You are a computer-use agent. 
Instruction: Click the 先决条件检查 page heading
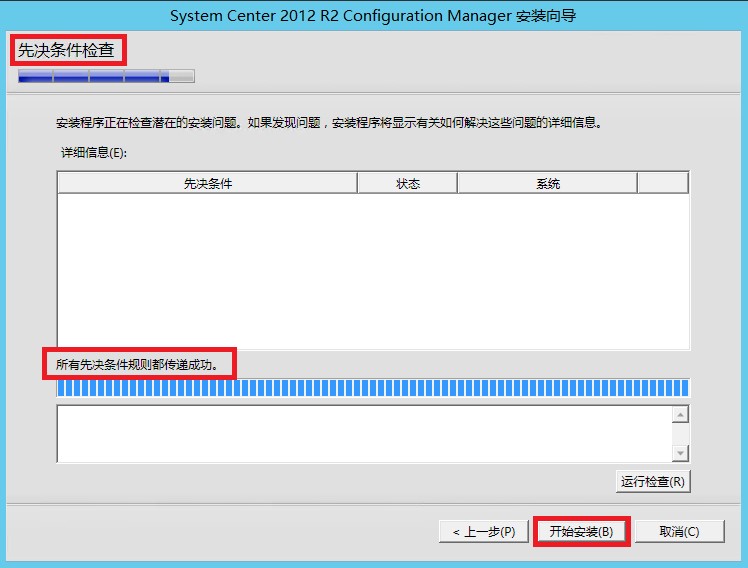pyautogui.click(x=66, y=50)
